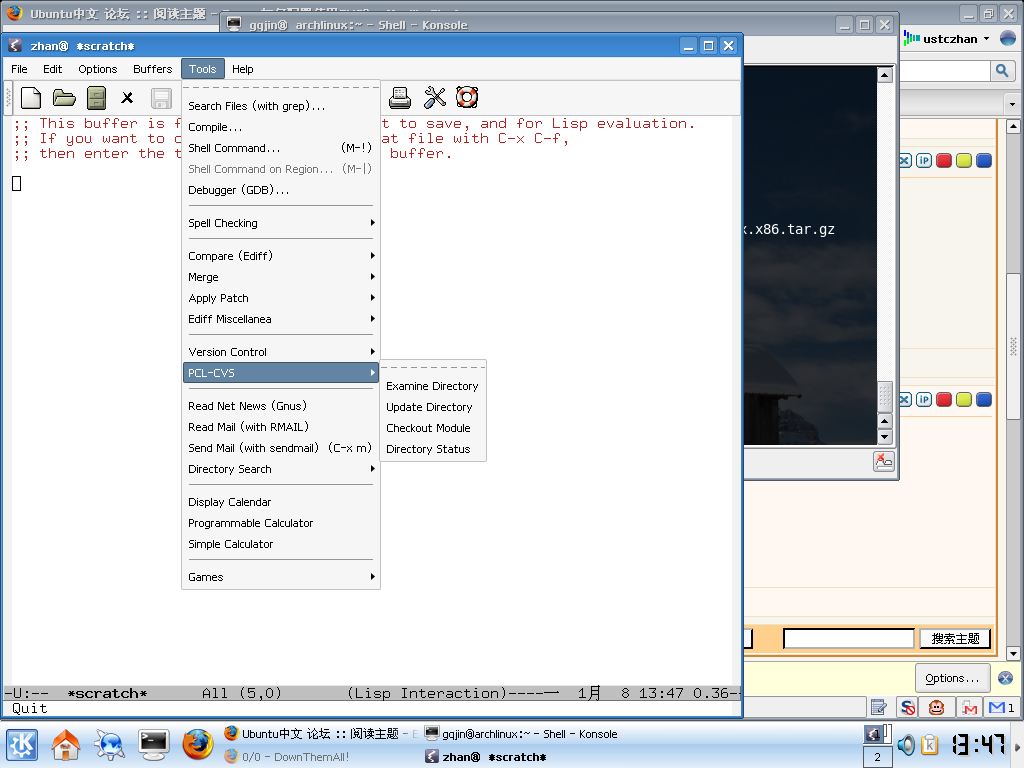Open the ustczhan dropdown in Firefox
The image size is (1024, 768).
947,39
